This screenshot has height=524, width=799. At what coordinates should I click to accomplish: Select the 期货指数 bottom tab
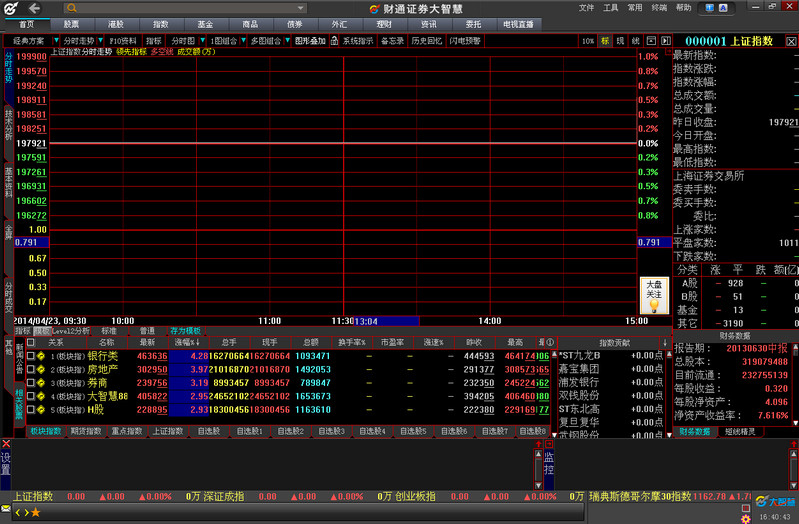click(x=86, y=431)
